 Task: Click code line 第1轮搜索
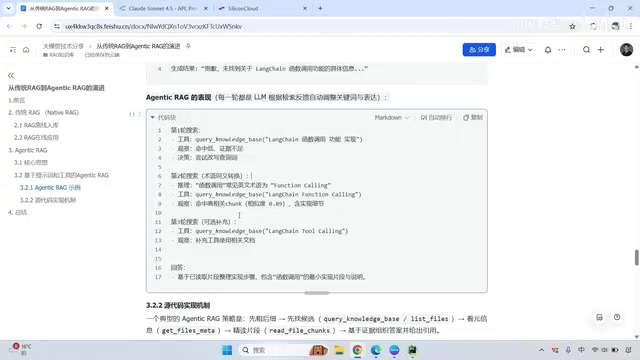tap(185, 130)
